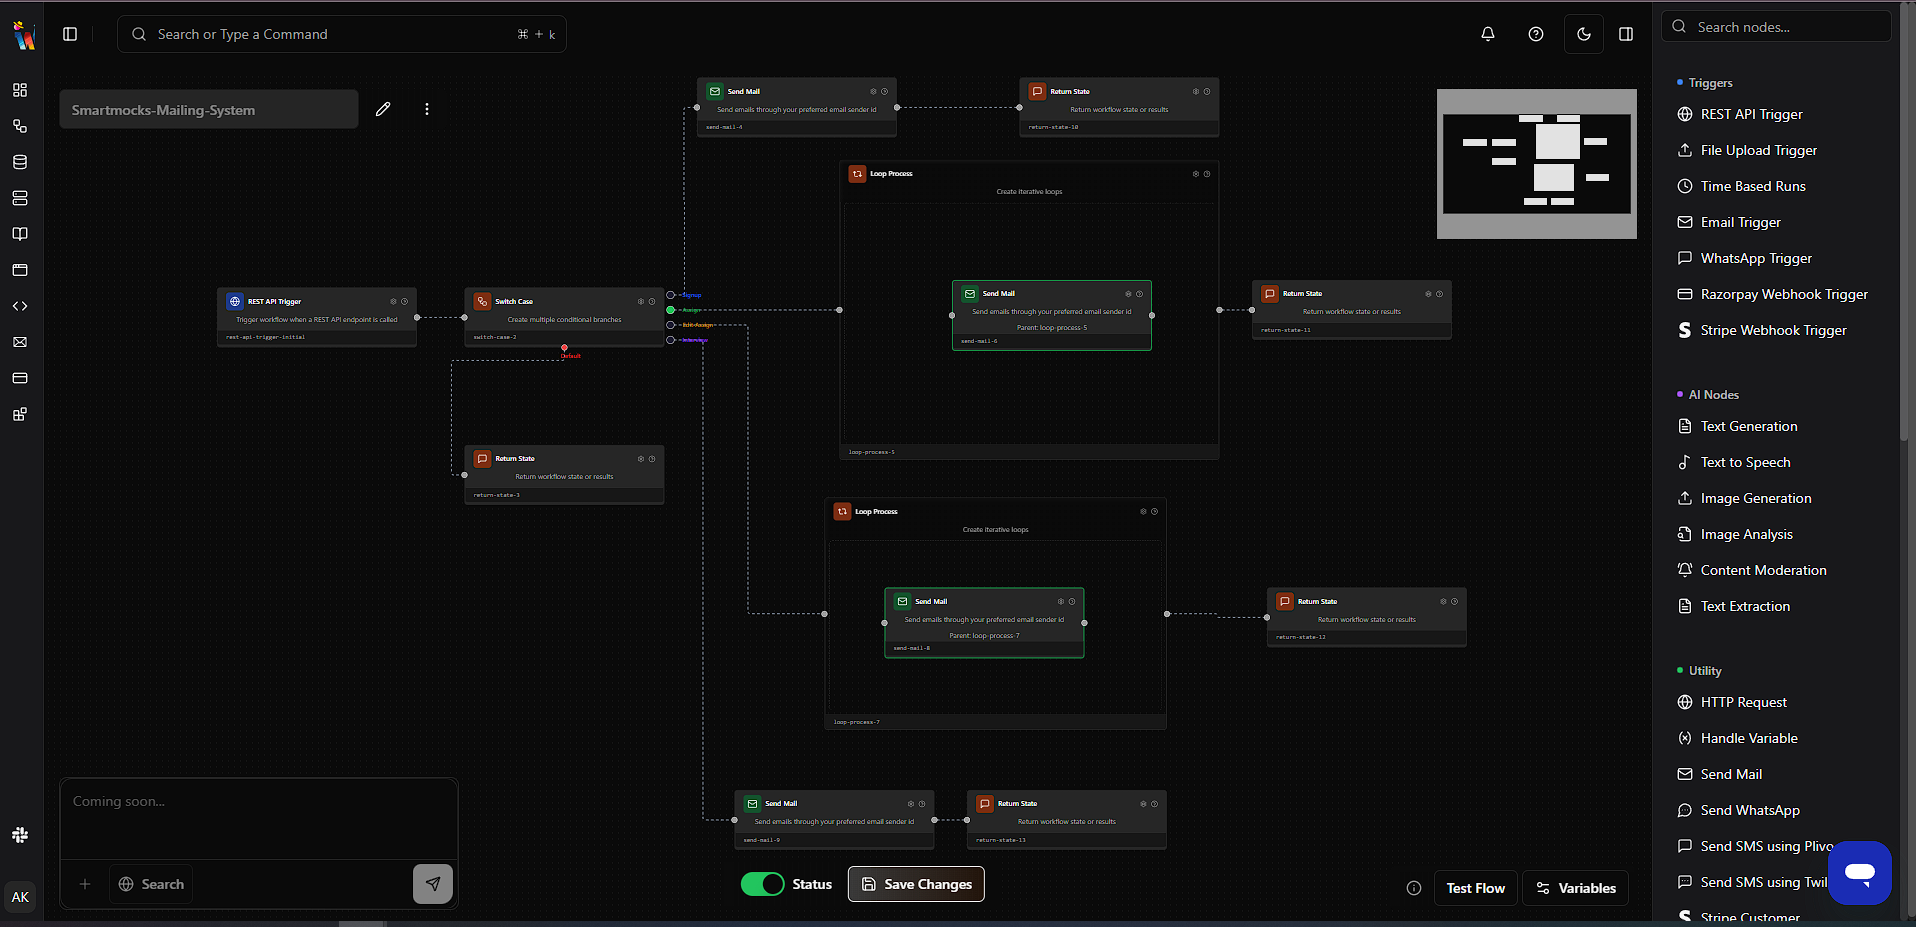Click the send paper plane icon
1916x927 pixels.
(x=433, y=884)
